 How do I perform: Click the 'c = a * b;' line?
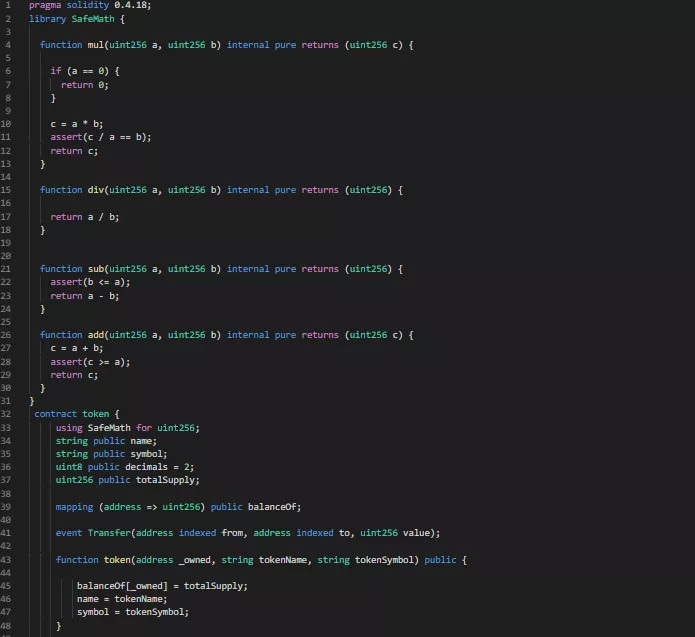pyautogui.click(x=77, y=124)
